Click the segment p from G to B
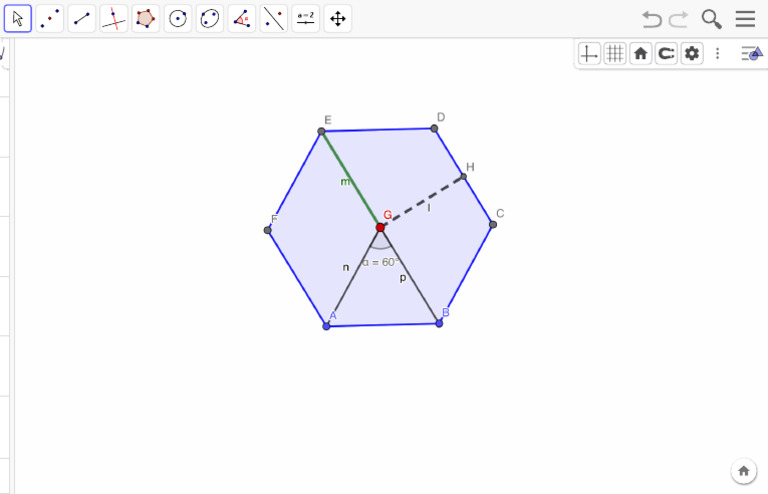The width and height of the screenshot is (768, 494). pyautogui.click(x=409, y=275)
